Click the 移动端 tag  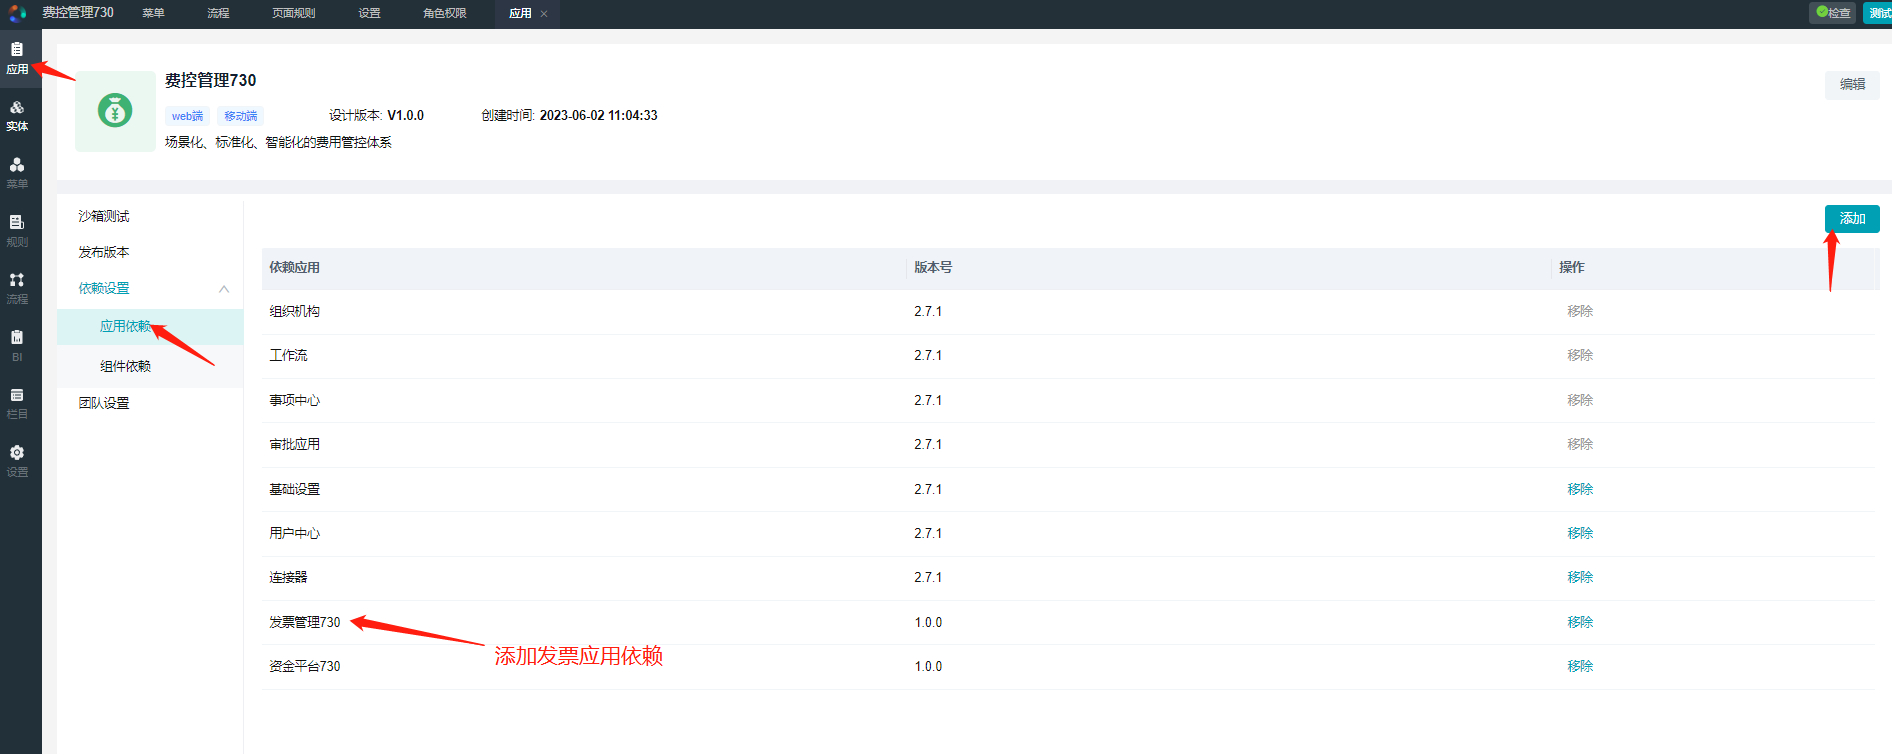click(240, 116)
